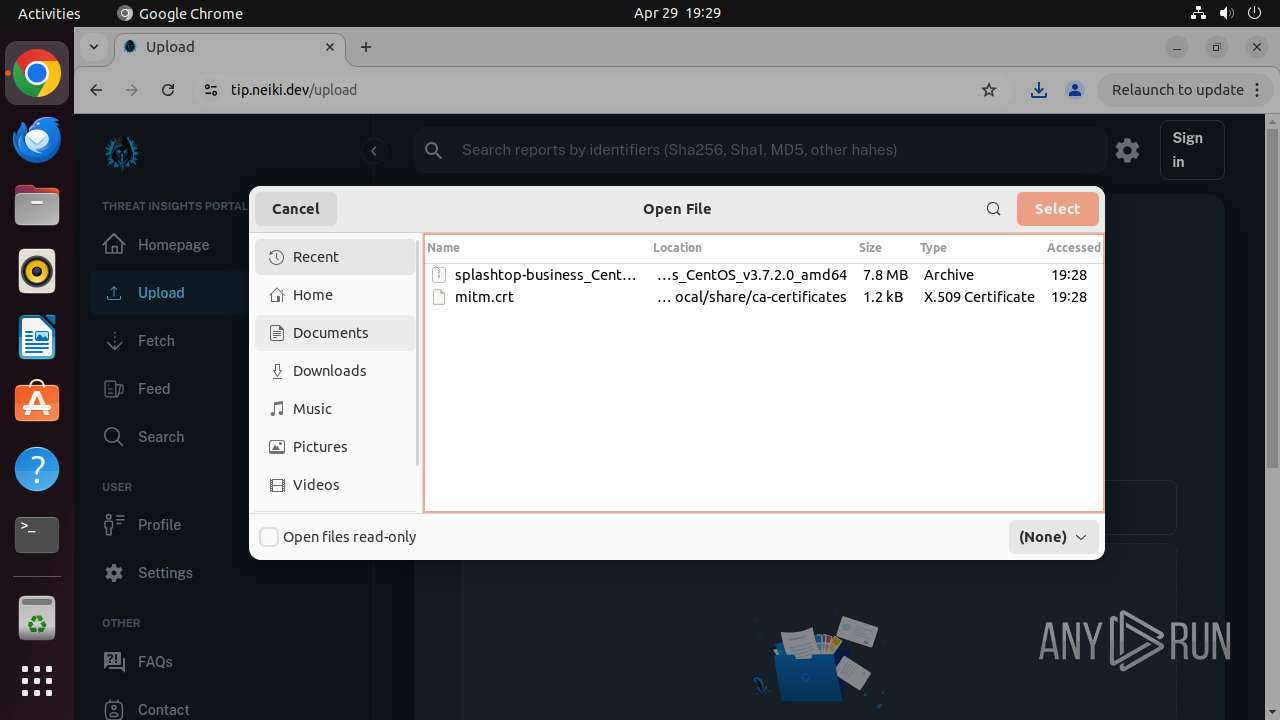Screen dimensions: 1280x720
Task: Collapse the portal sidebar chevron
Action: pos(373,151)
